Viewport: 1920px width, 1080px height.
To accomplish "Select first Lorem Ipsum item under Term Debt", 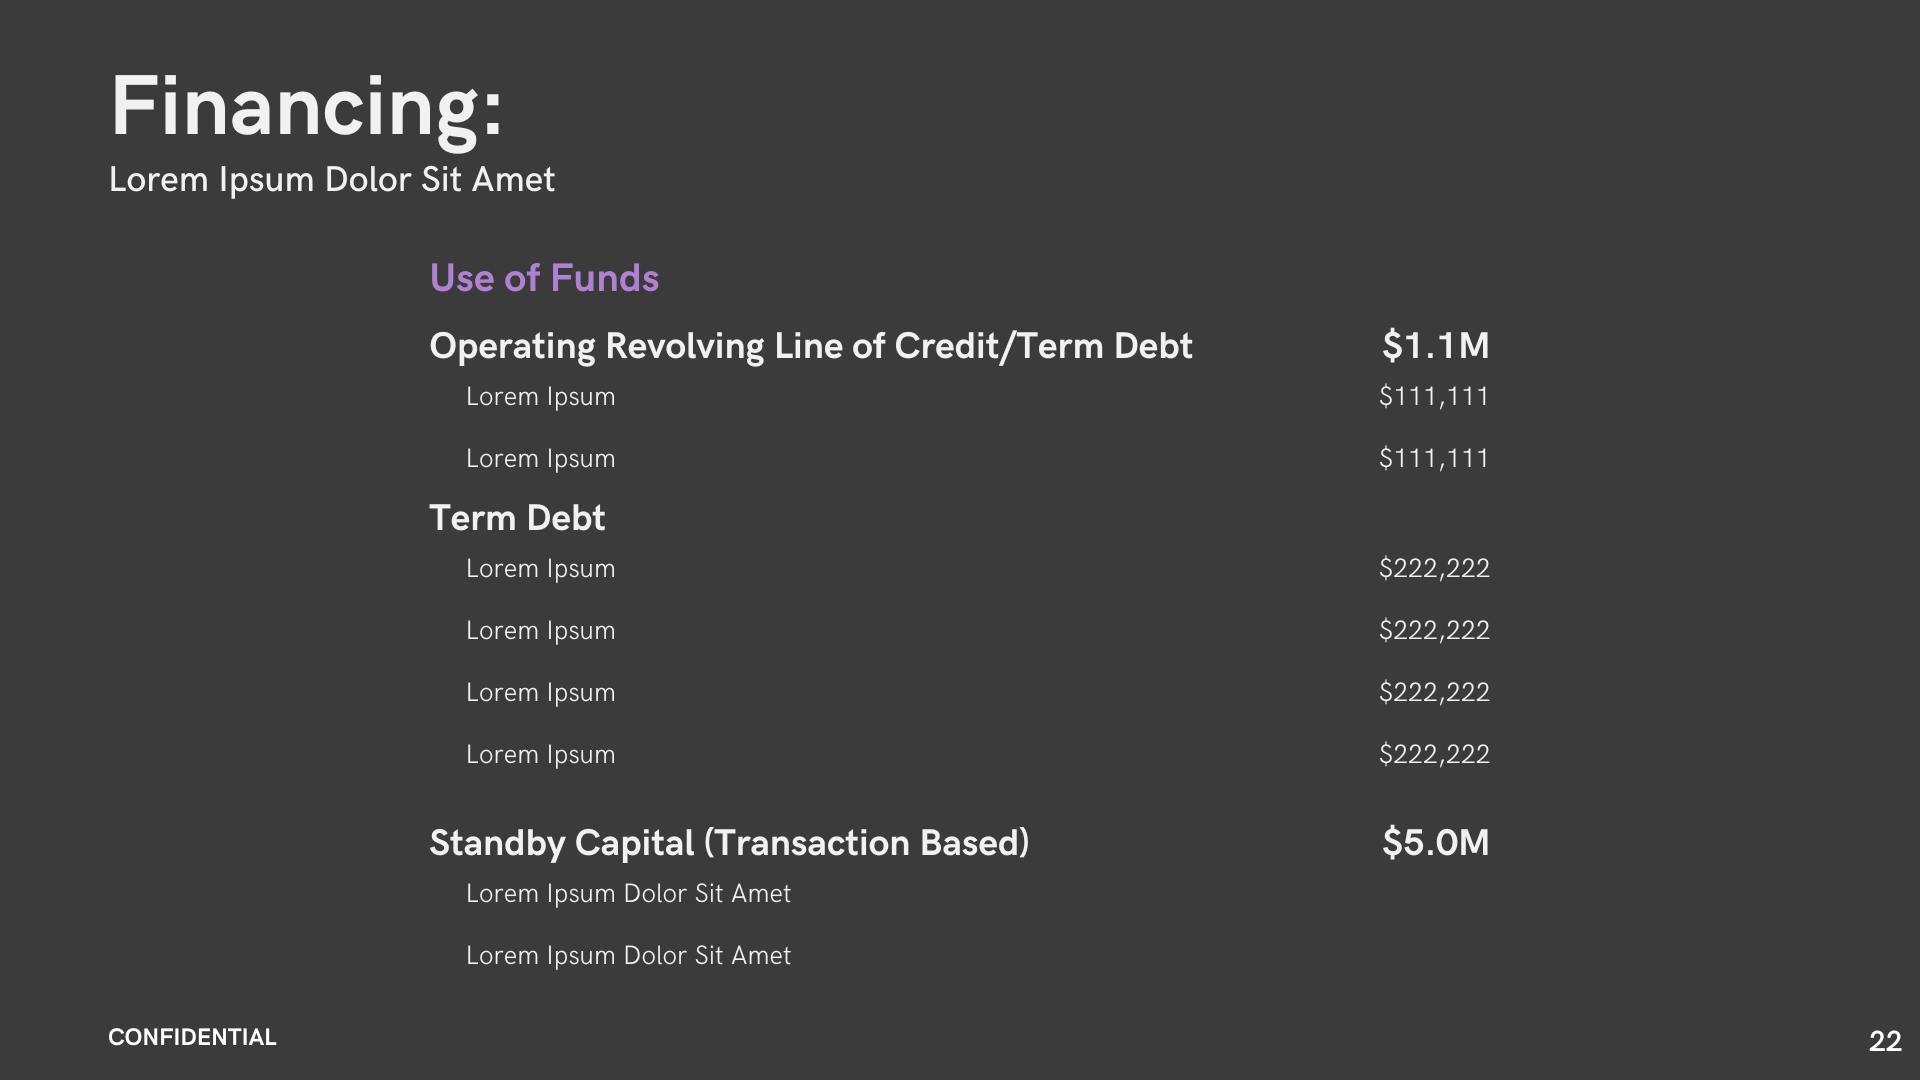I will [x=540, y=569].
